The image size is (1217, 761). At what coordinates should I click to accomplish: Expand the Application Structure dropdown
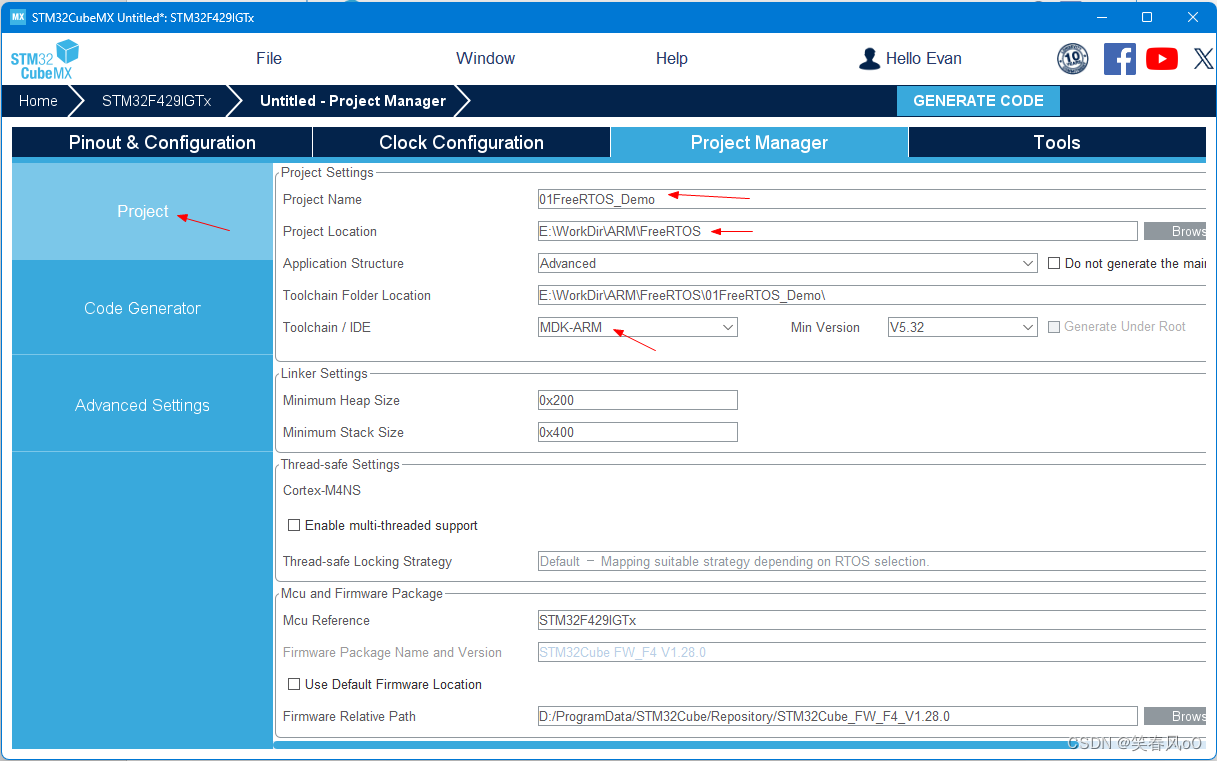788,263
